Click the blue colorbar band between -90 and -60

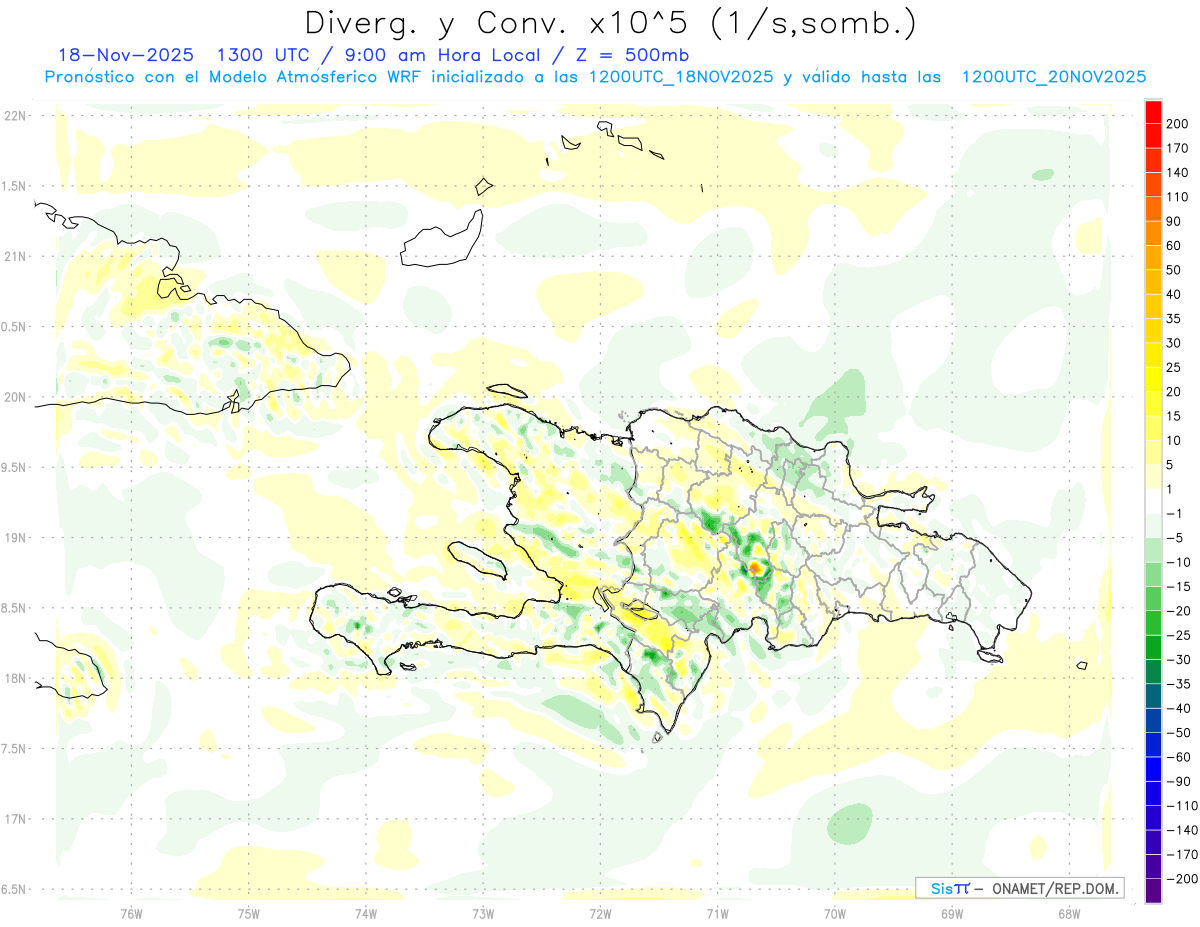click(1153, 769)
